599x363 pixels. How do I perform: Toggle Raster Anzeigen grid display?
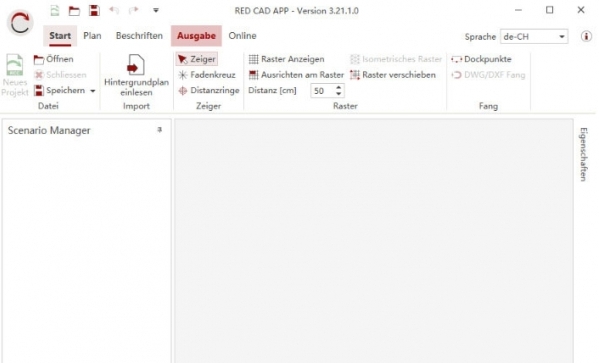287,59
